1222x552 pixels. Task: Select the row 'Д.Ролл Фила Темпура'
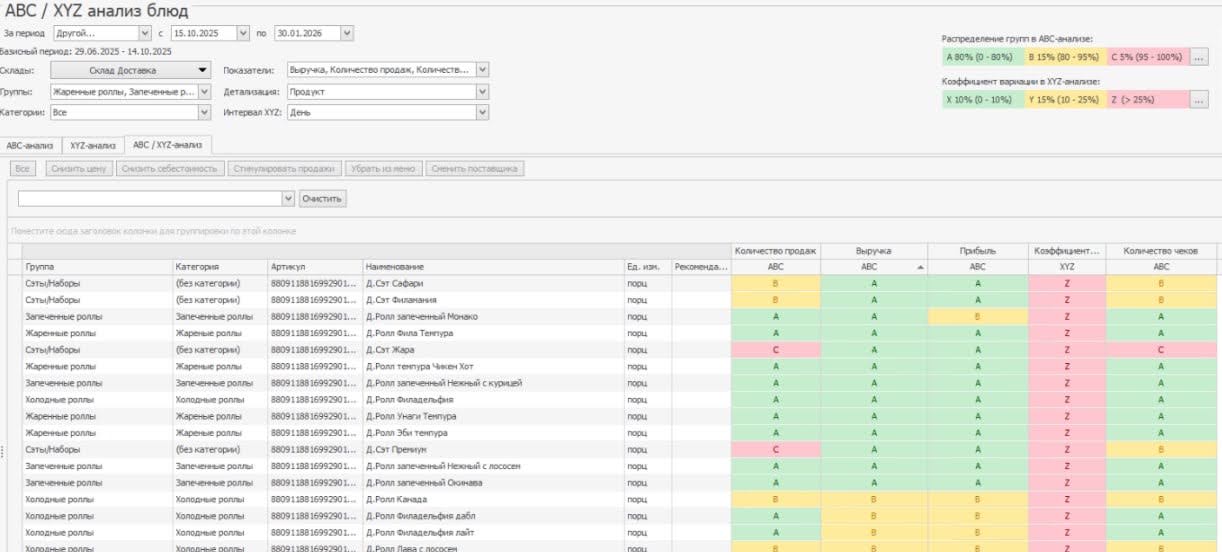point(618,333)
